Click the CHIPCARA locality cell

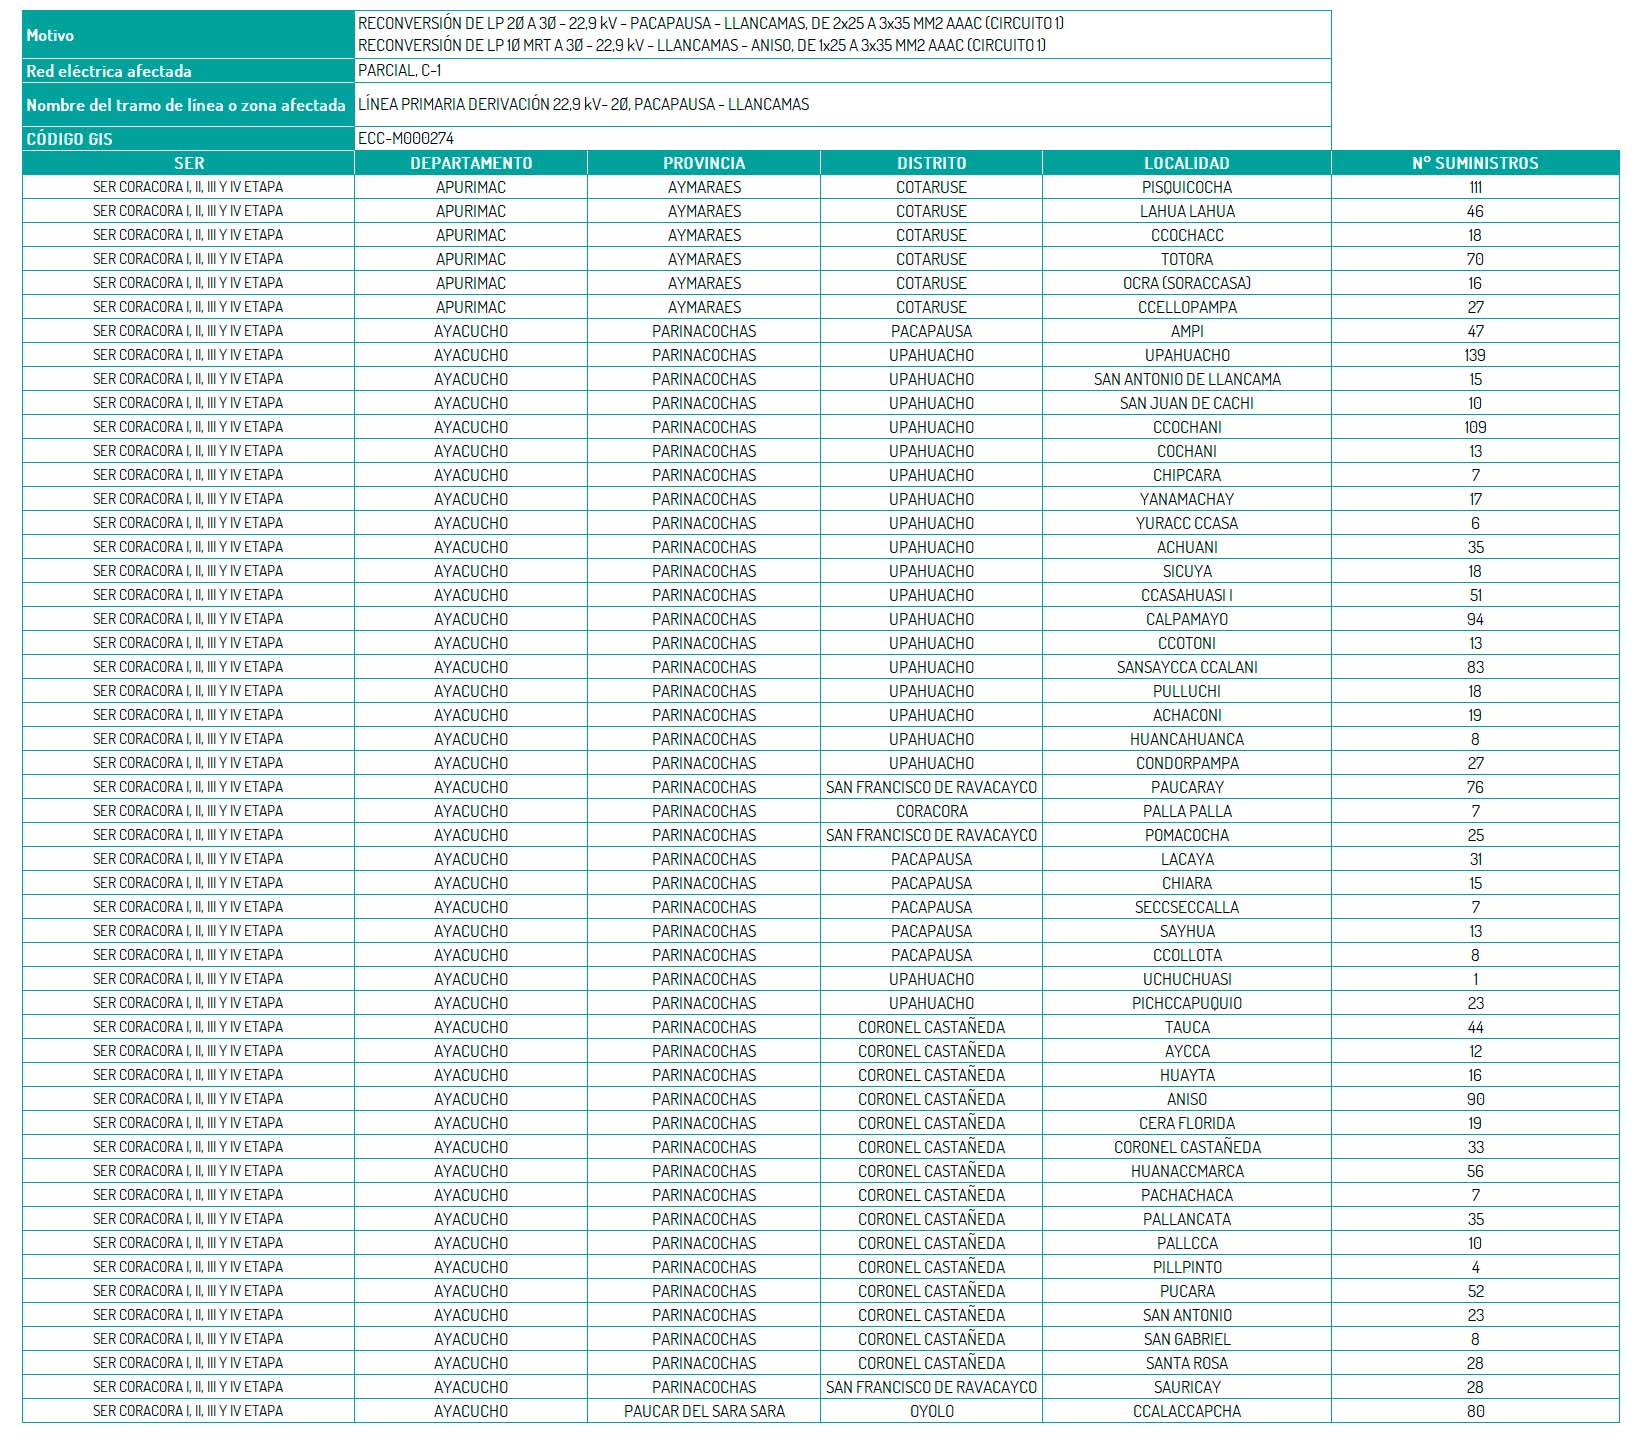pyautogui.click(x=1187, y=475)
